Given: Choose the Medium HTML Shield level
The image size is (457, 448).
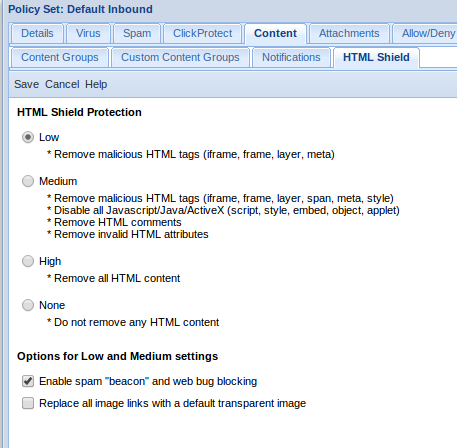Looking at the screenshot, I should coord(28,181).
